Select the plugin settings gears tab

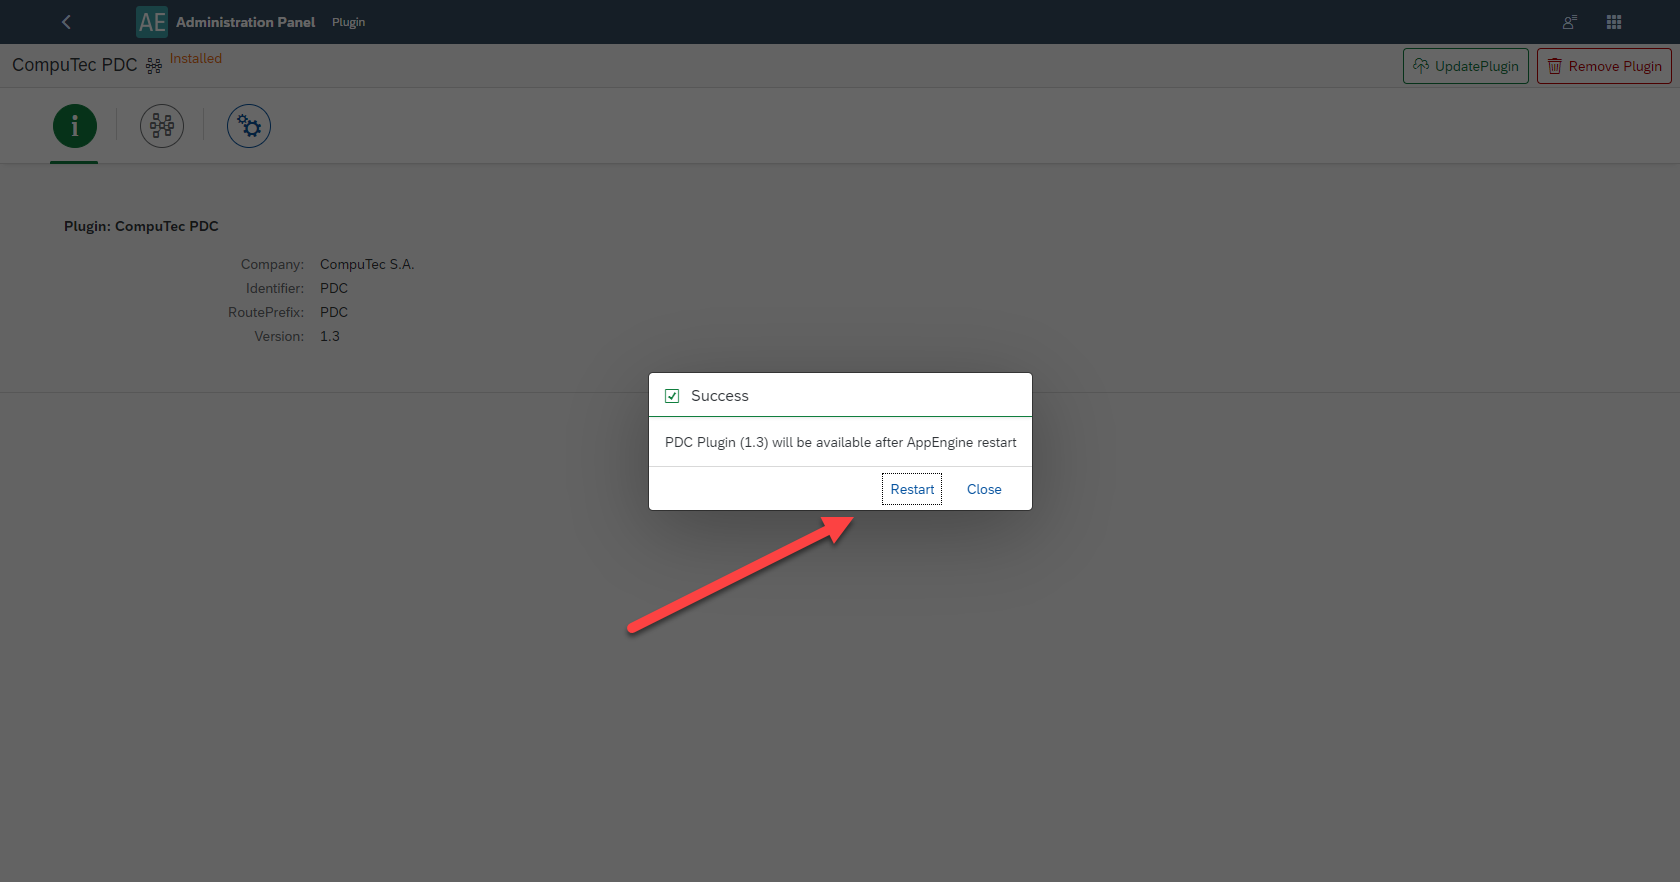[x=249, y=126]
